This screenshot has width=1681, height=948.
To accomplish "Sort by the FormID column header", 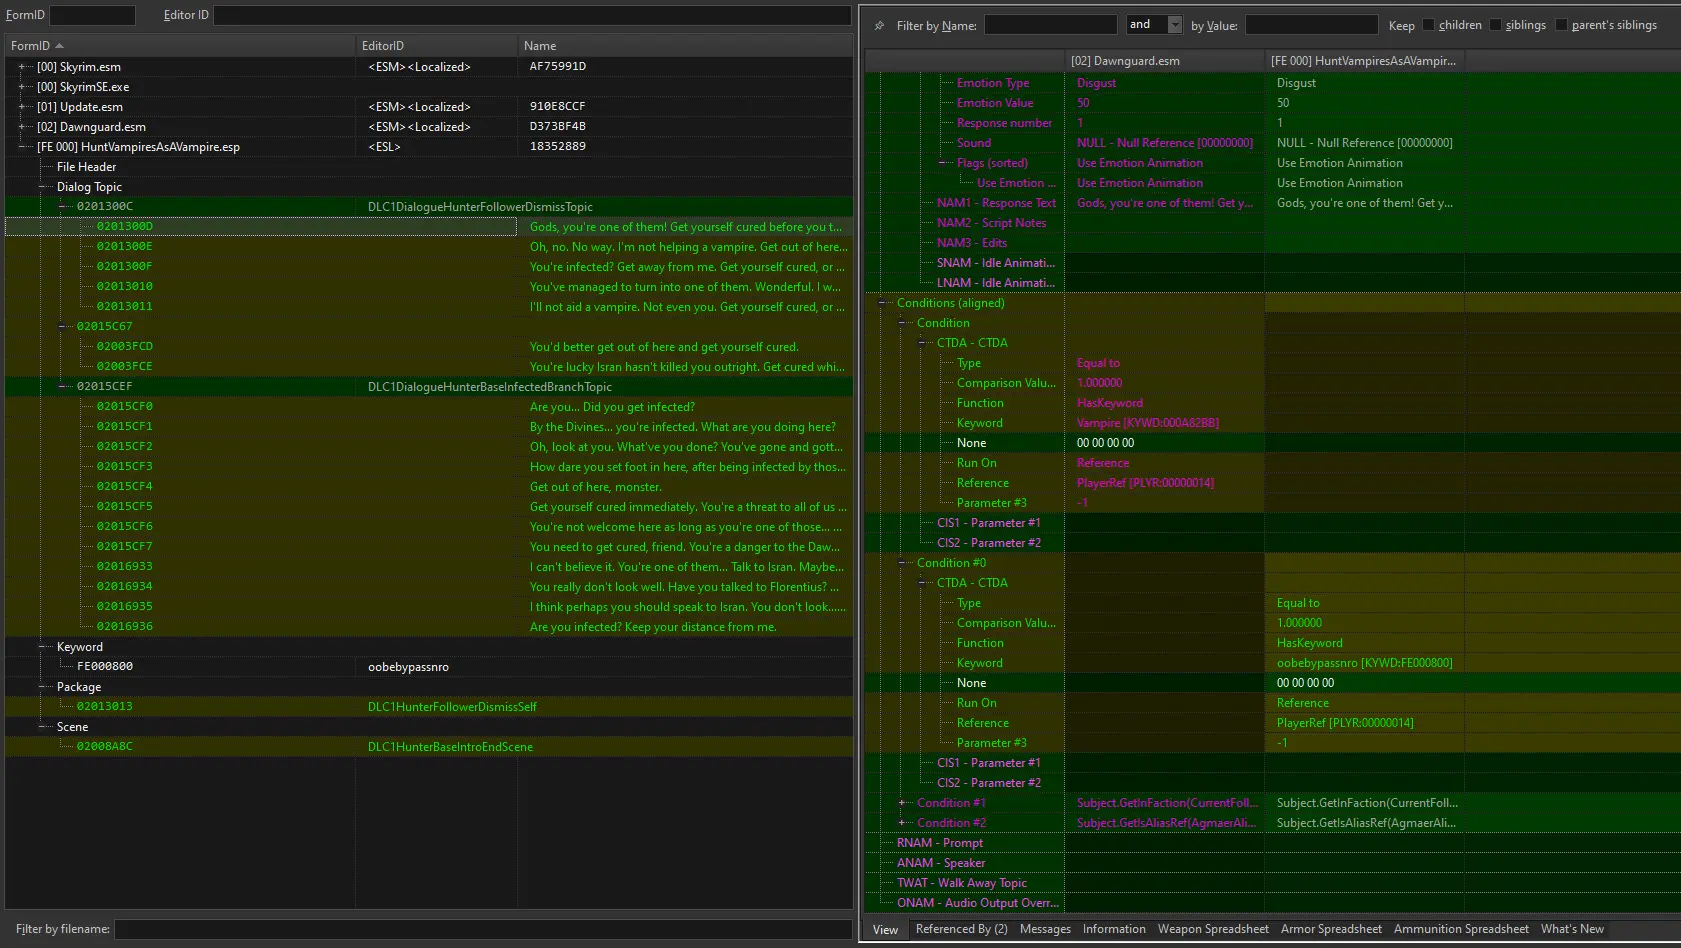I will click(x=180, y=46).
